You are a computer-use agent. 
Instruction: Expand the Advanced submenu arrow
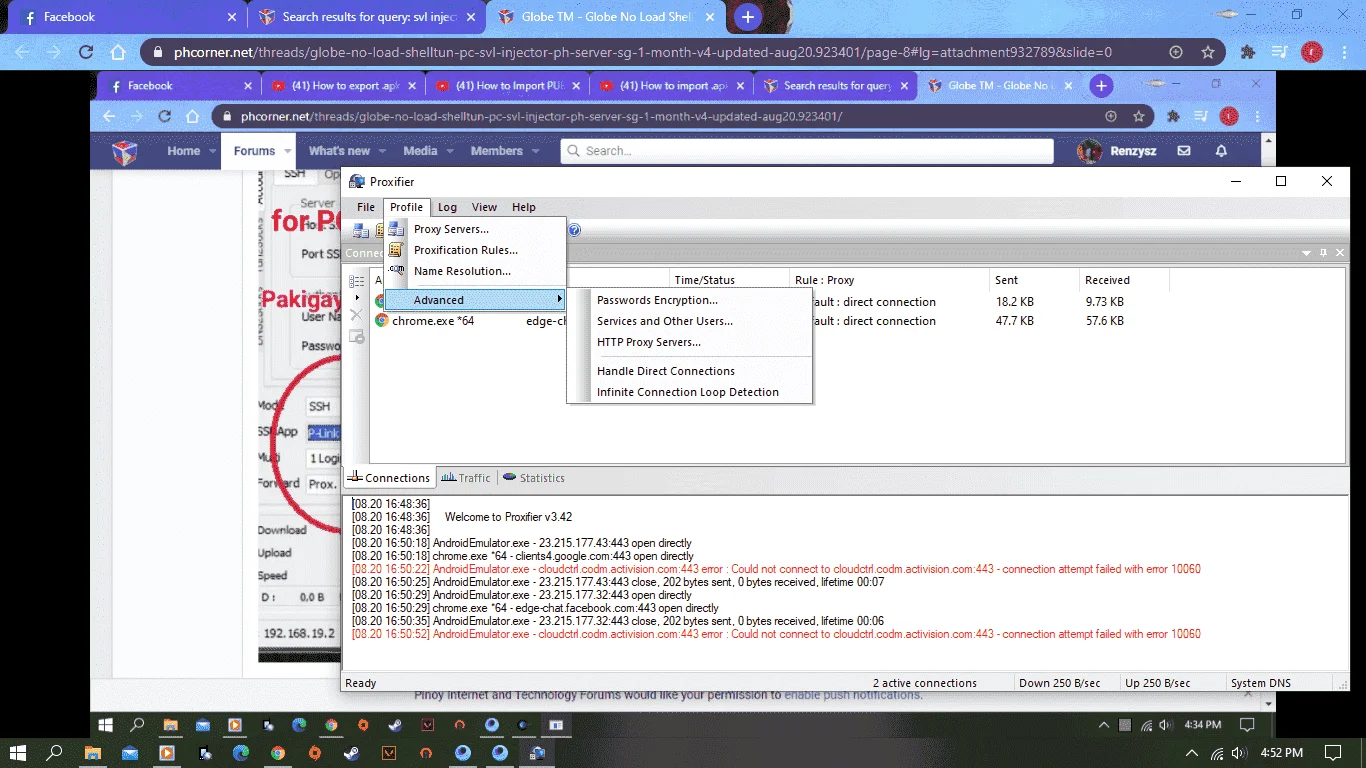560,300
